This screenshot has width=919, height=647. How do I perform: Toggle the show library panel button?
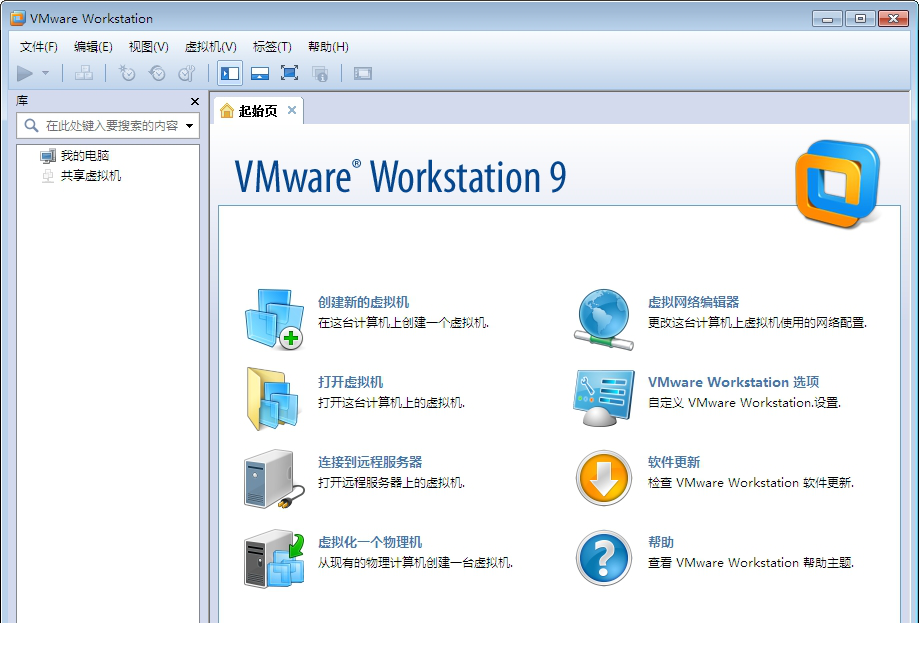[x=229, y=74]
